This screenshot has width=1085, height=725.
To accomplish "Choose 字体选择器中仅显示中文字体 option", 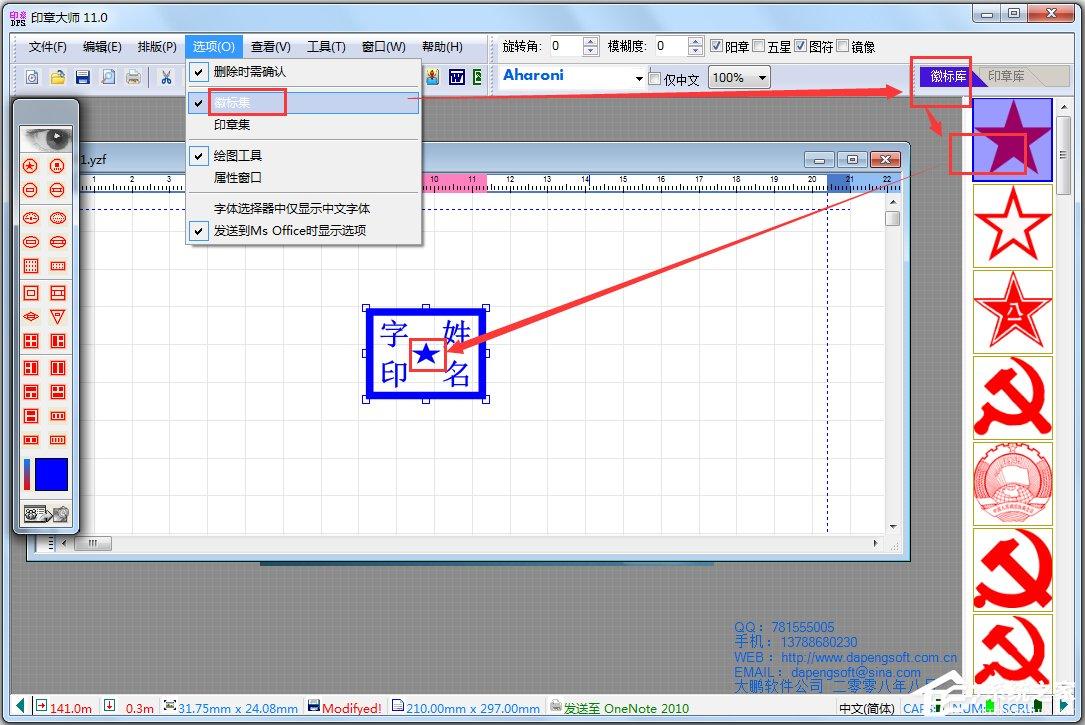I will pyautogui.click(x=304, y=208).
